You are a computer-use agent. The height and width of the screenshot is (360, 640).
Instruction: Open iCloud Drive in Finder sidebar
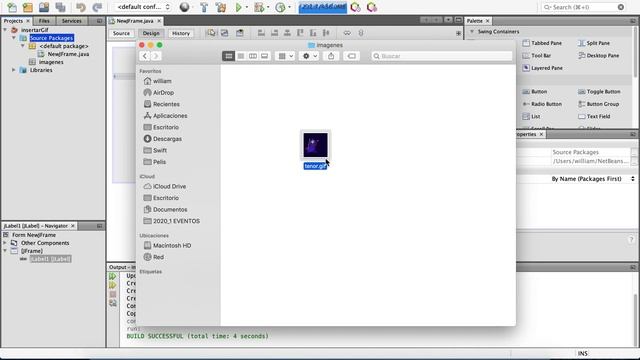pos(169,186)
